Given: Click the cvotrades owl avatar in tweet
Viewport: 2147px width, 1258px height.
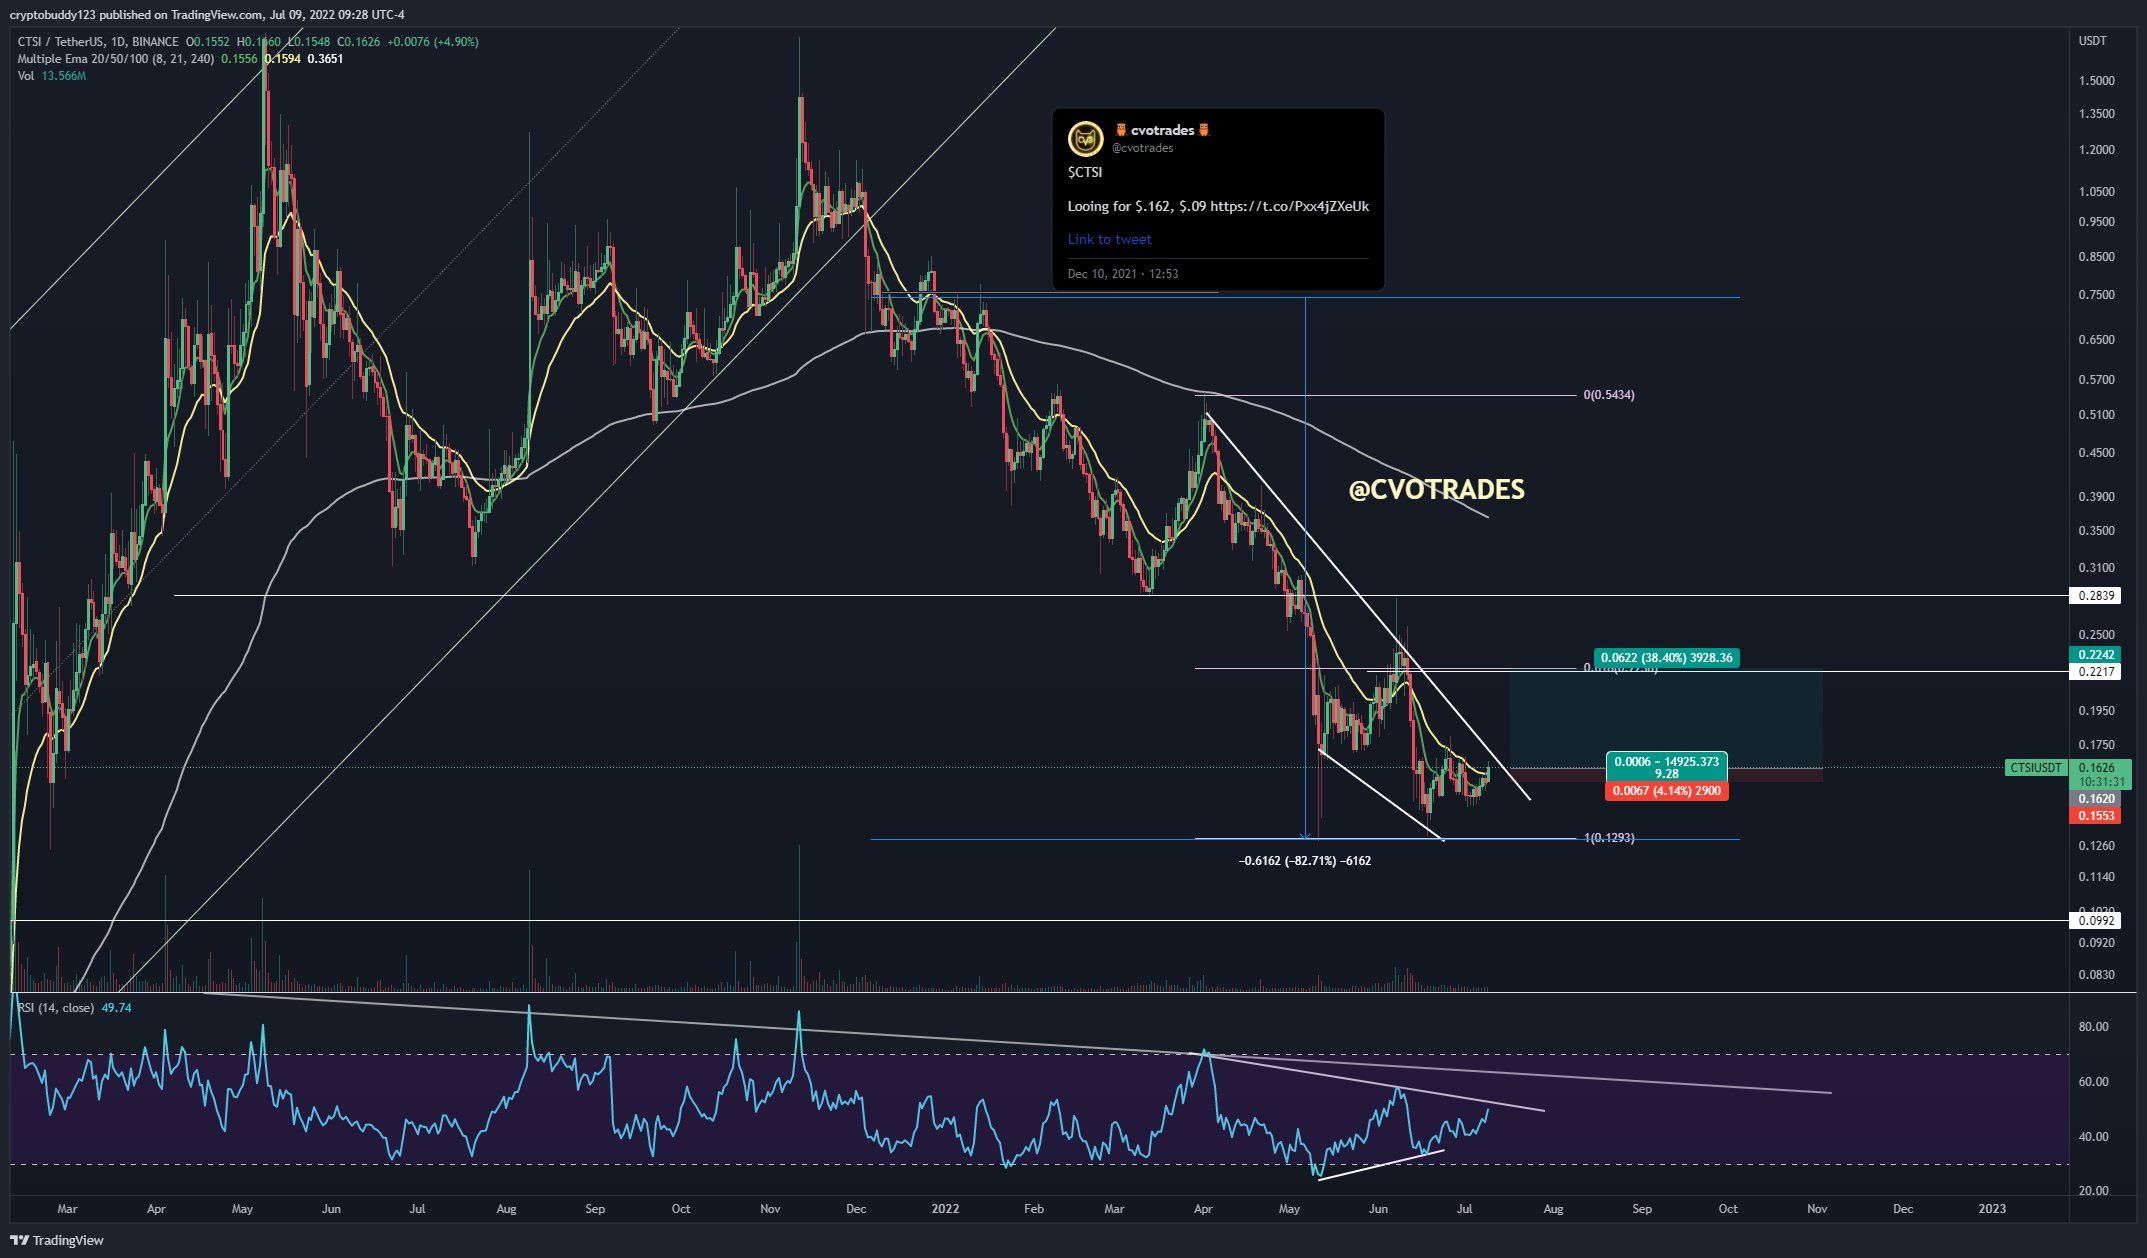Looking at the screenshot, I should pyautogui.click(x=1085, y=138).
